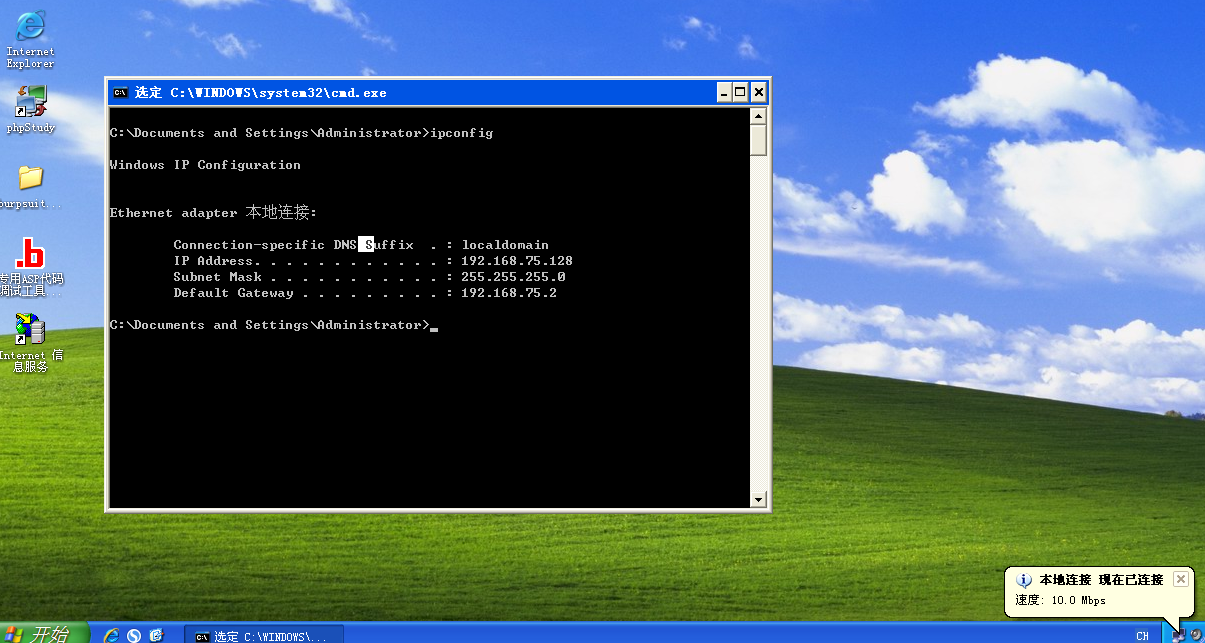This screenshot has height=643, width=1205.
Task: Click the rightmost system tray icon
Action: (x=1195, y=635)
